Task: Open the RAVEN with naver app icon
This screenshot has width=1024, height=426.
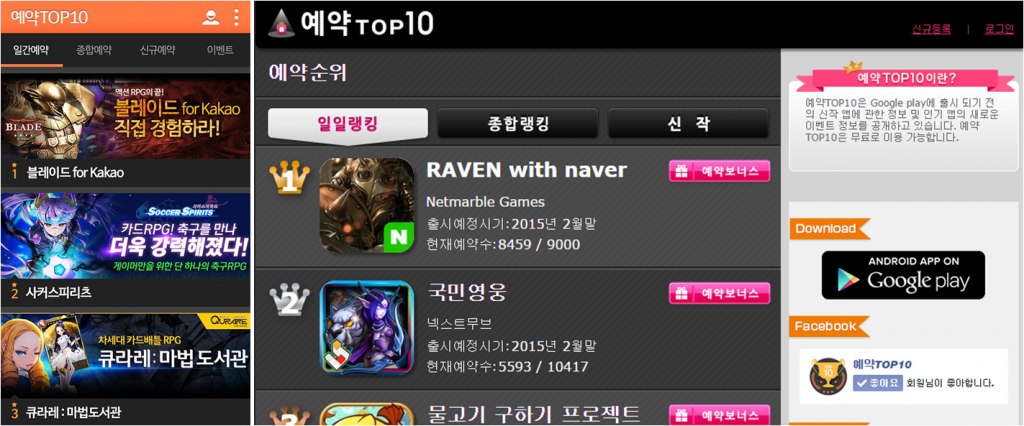Action: click(x=367, y=206)
